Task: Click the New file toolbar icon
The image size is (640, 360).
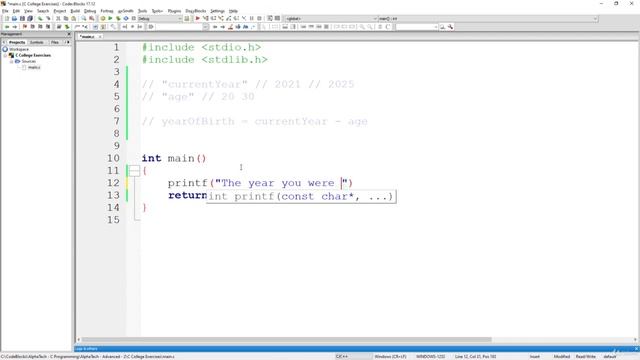Action: 7,19
